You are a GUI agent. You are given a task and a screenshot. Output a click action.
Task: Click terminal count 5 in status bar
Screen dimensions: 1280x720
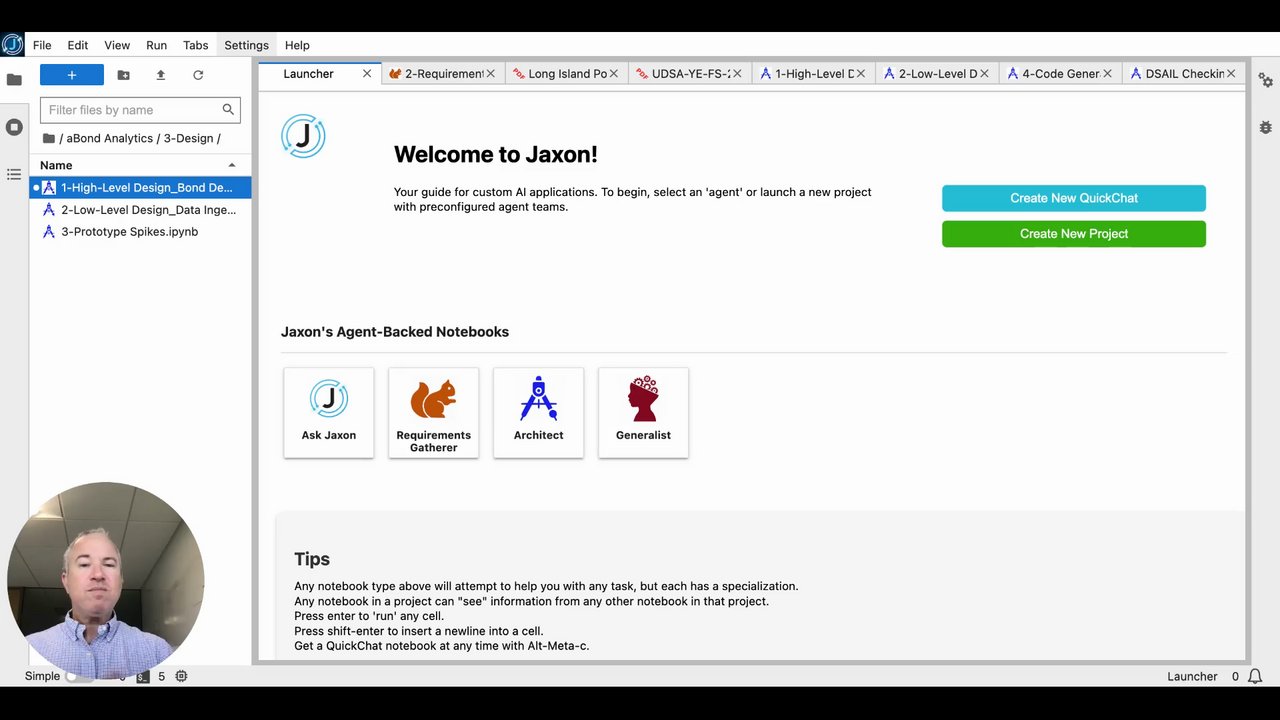click(x=161, y=677)
